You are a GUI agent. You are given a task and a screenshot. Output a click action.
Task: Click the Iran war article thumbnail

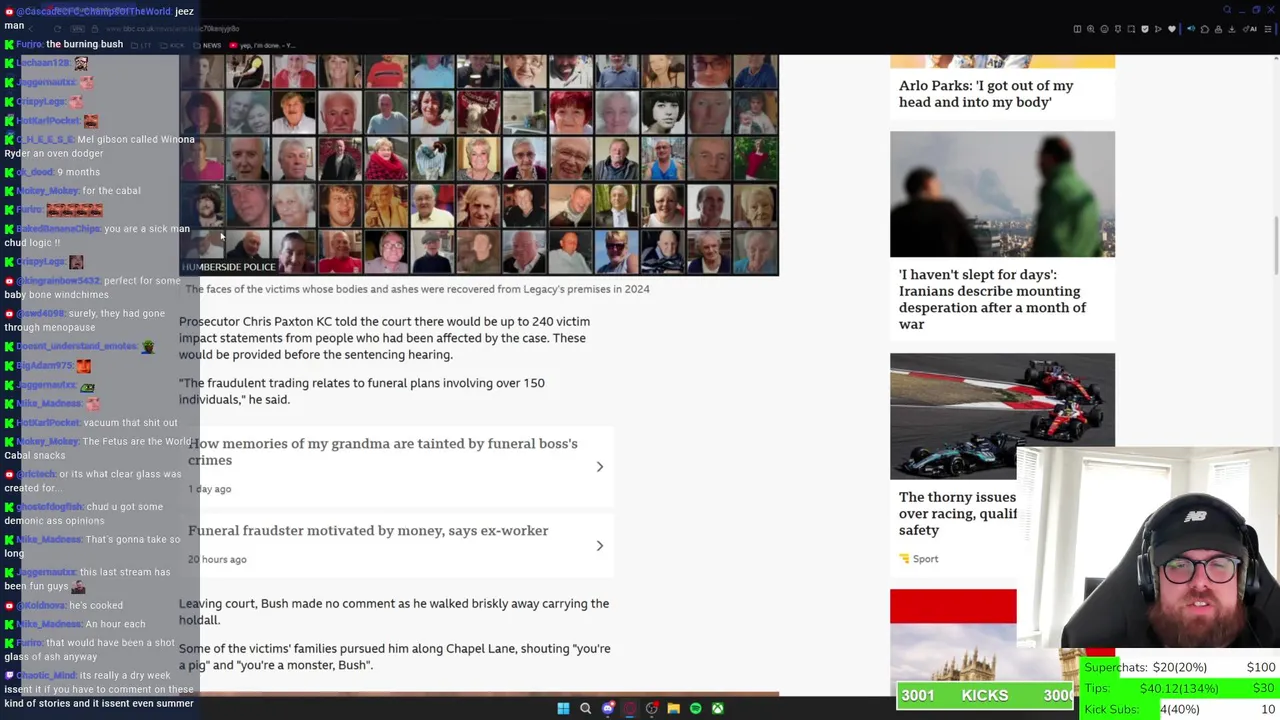1002,194
